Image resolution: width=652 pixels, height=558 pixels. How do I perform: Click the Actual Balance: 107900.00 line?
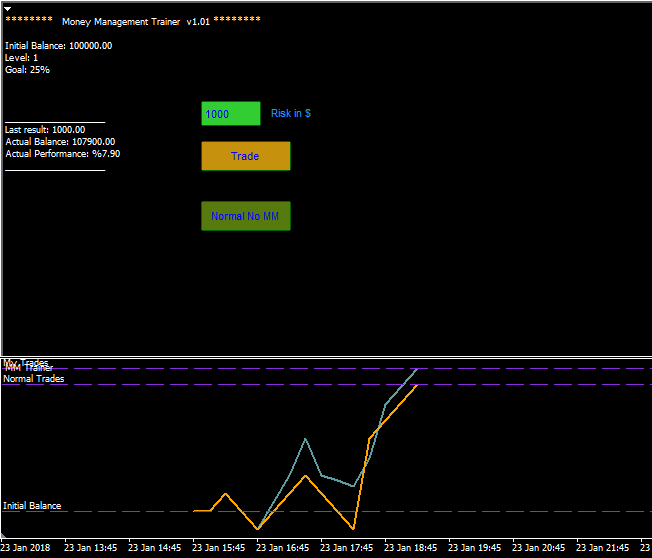(x=60, y=142)
